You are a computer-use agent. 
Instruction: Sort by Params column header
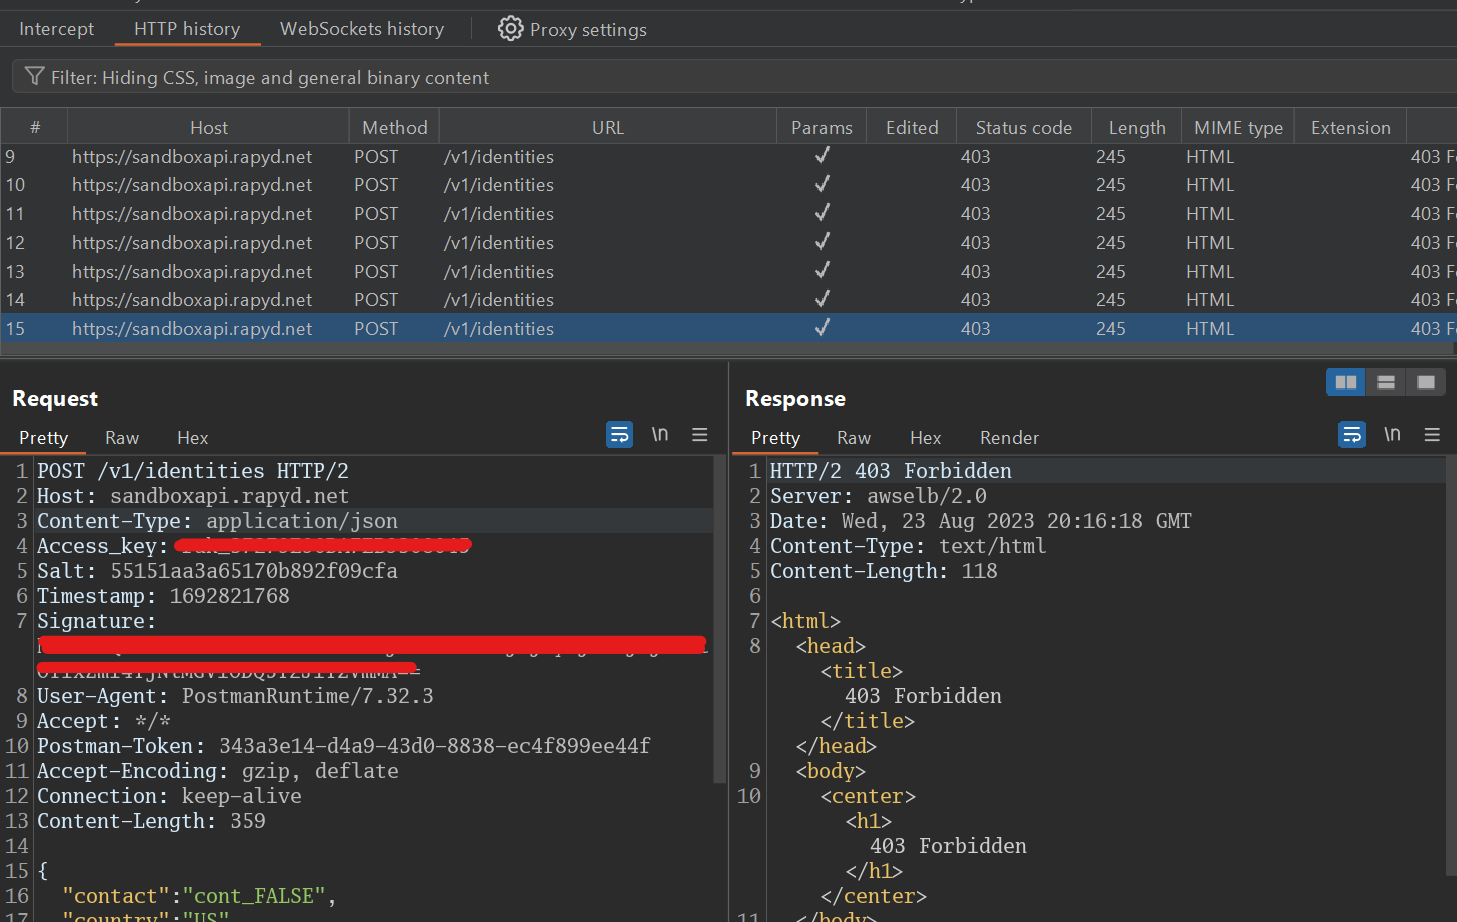pos(821,127)
